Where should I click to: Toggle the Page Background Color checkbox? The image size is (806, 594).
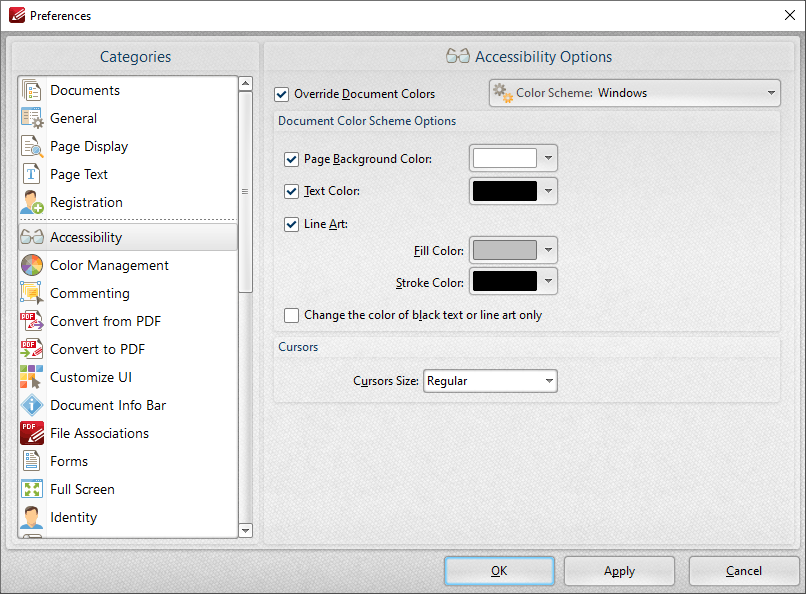(291, 159)
